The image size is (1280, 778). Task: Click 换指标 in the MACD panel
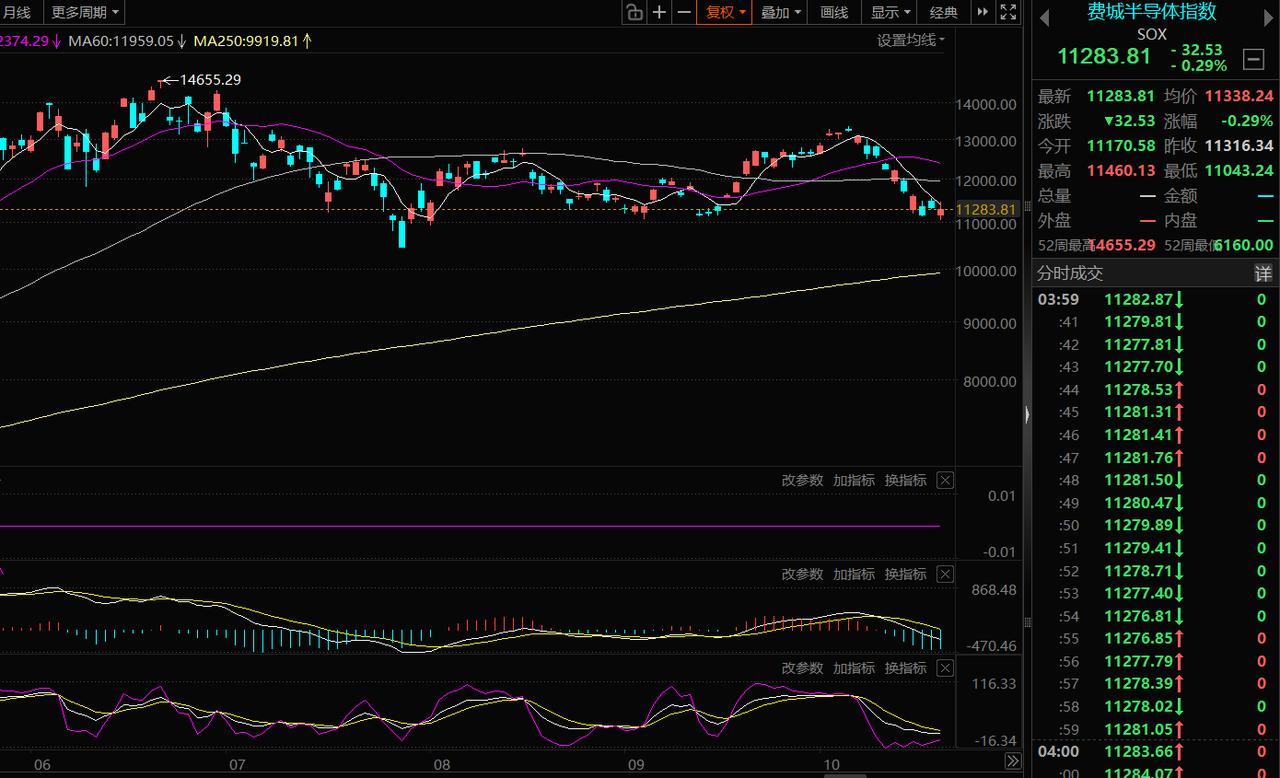(906, 574)
